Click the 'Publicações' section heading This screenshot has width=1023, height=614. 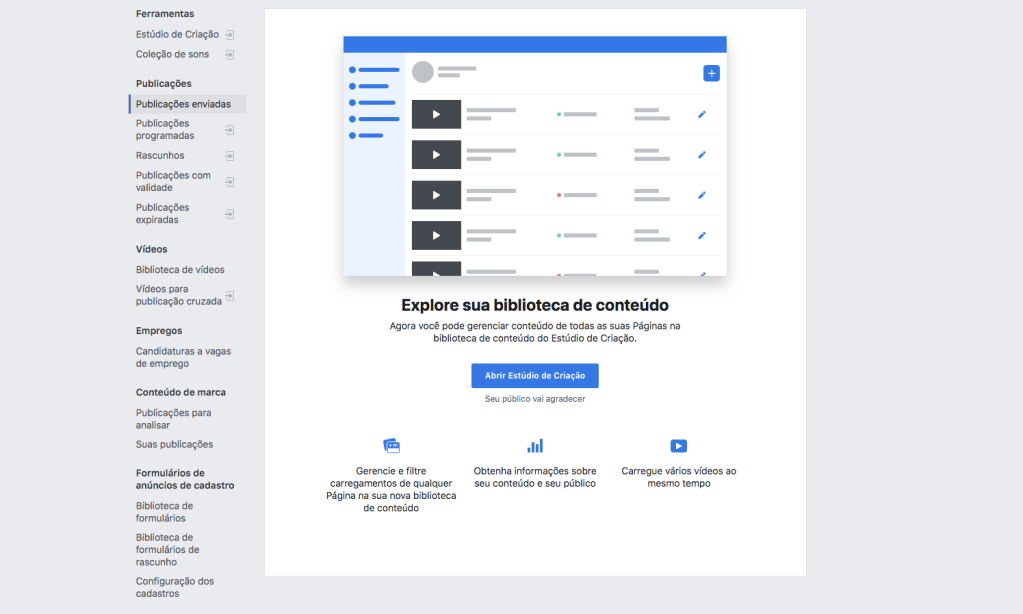coord(164,84)
